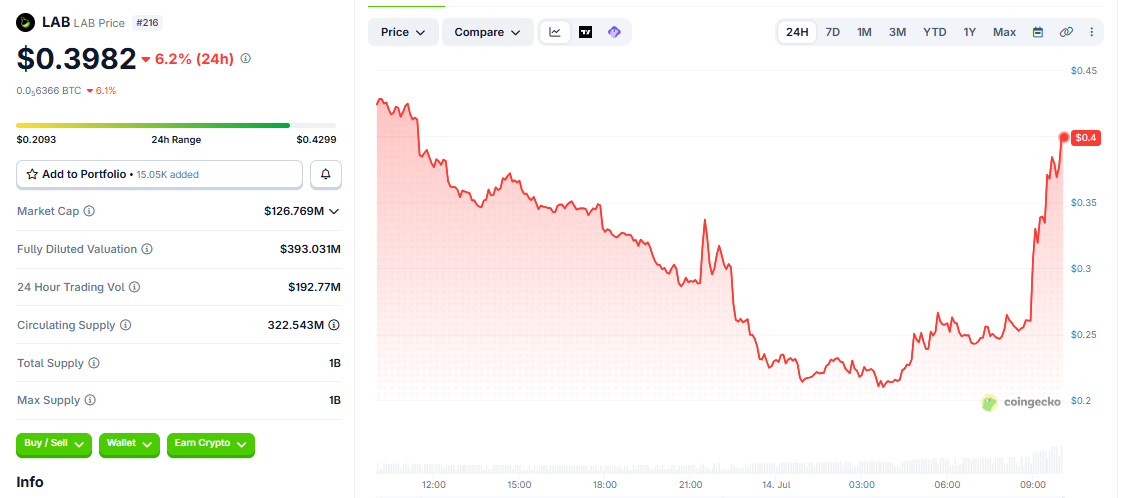Copy chart link icon
The image size is (1121, 498).
click(1066, 32)
